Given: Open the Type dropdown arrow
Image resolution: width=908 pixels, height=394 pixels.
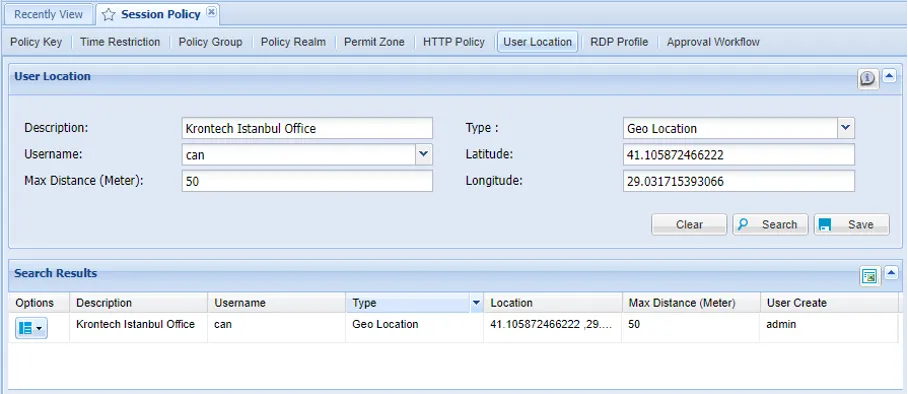Looking at the screenshot, I should coord(846,128).
